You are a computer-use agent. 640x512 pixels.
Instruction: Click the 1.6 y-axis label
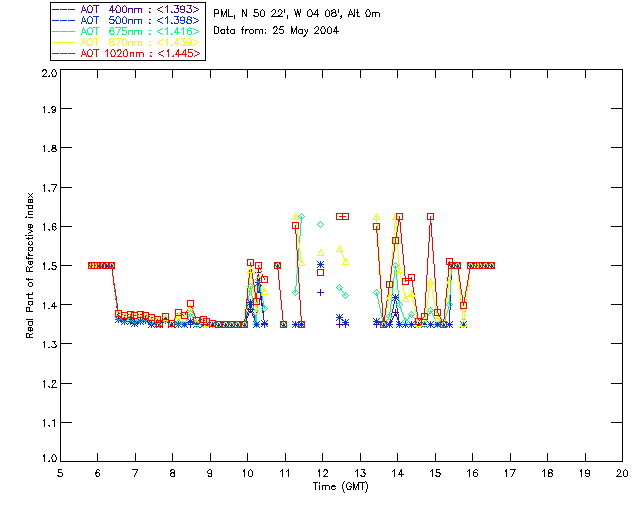click(49, 227)
